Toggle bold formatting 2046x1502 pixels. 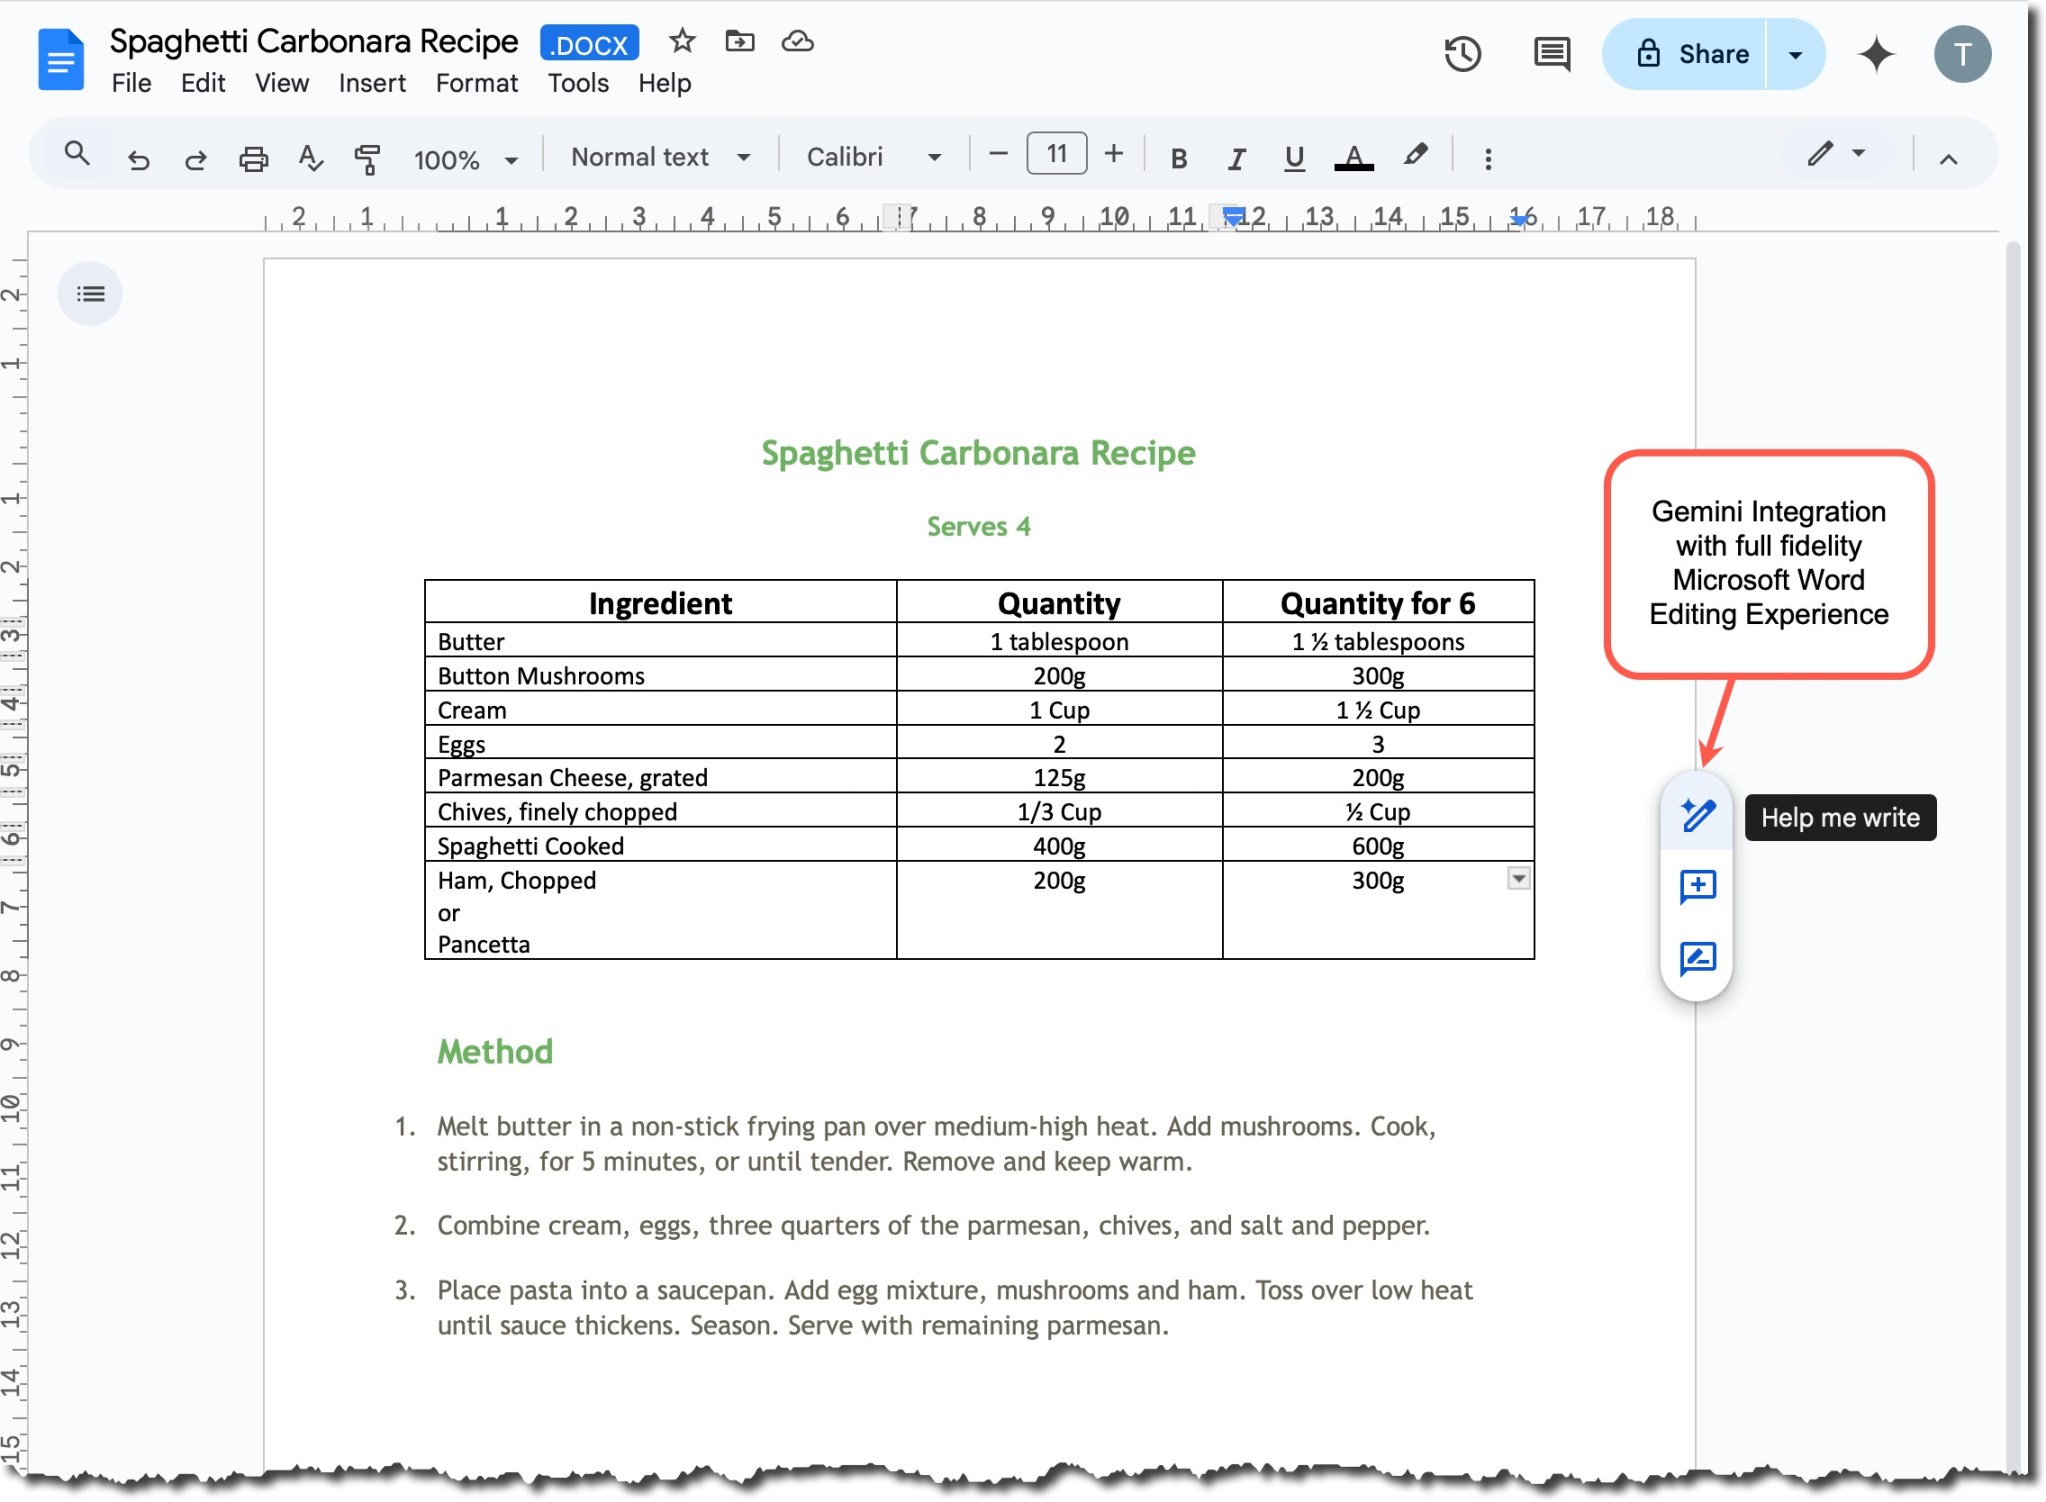[1178, 157]
